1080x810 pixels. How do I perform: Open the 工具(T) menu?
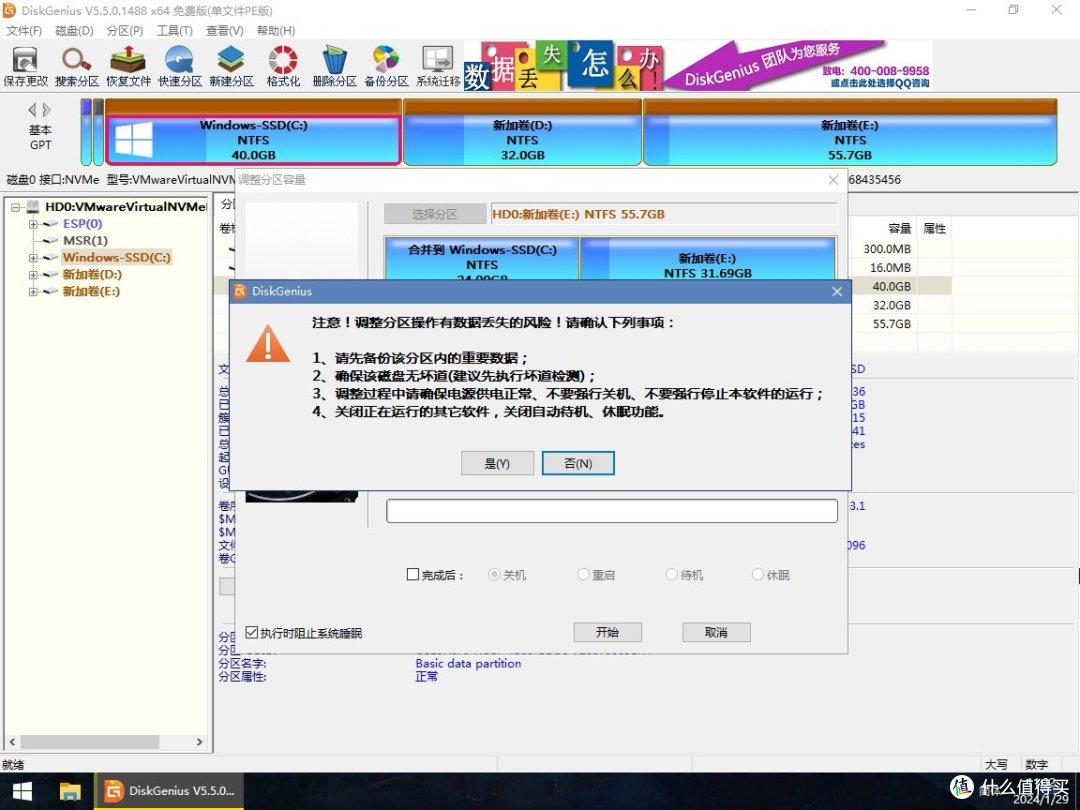(x=174, y=30)
